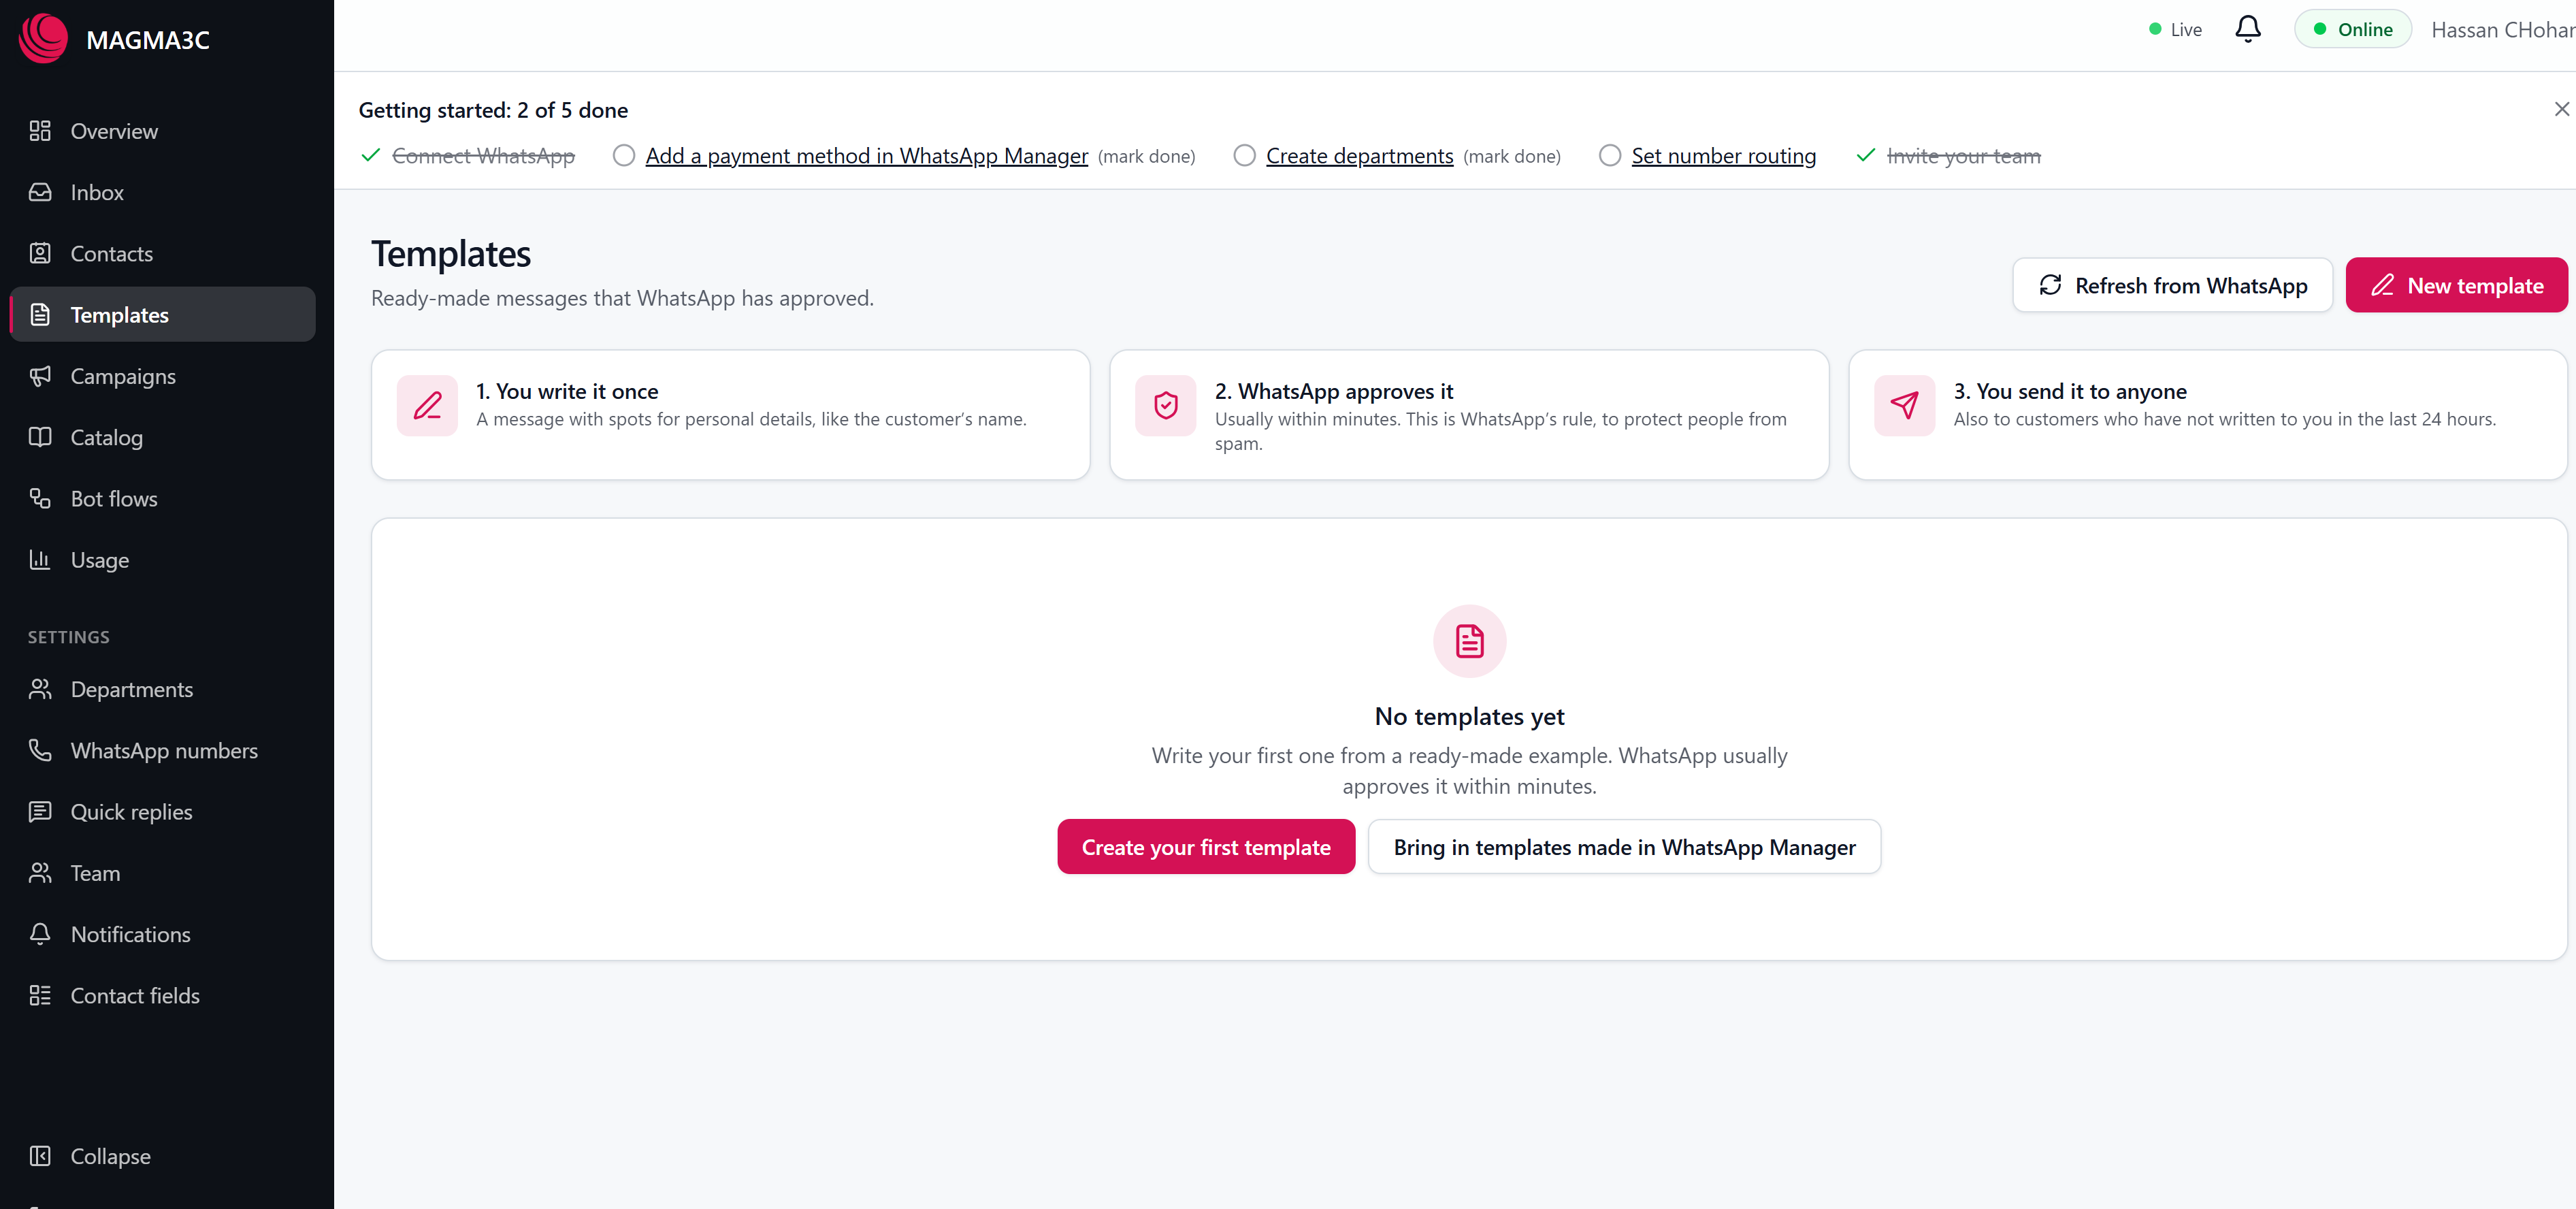The width and height of the screenshot is (2576, 1209).
Task: Open the Set number routing link
Action: coord(1723,156)
